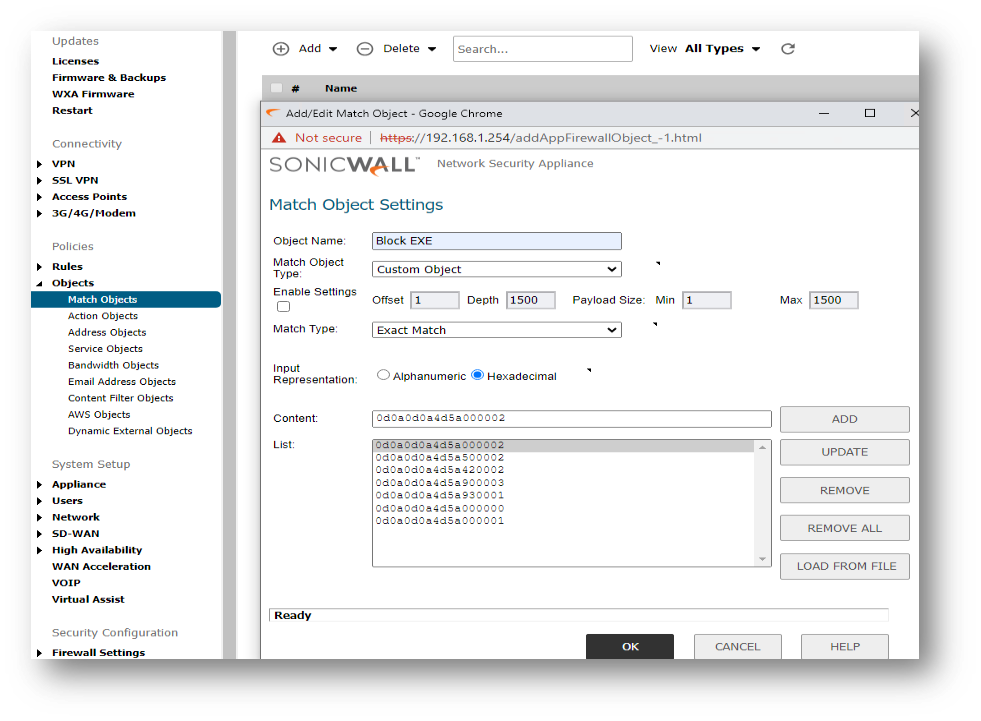Tick the select-all checkbox in table header

277,88
